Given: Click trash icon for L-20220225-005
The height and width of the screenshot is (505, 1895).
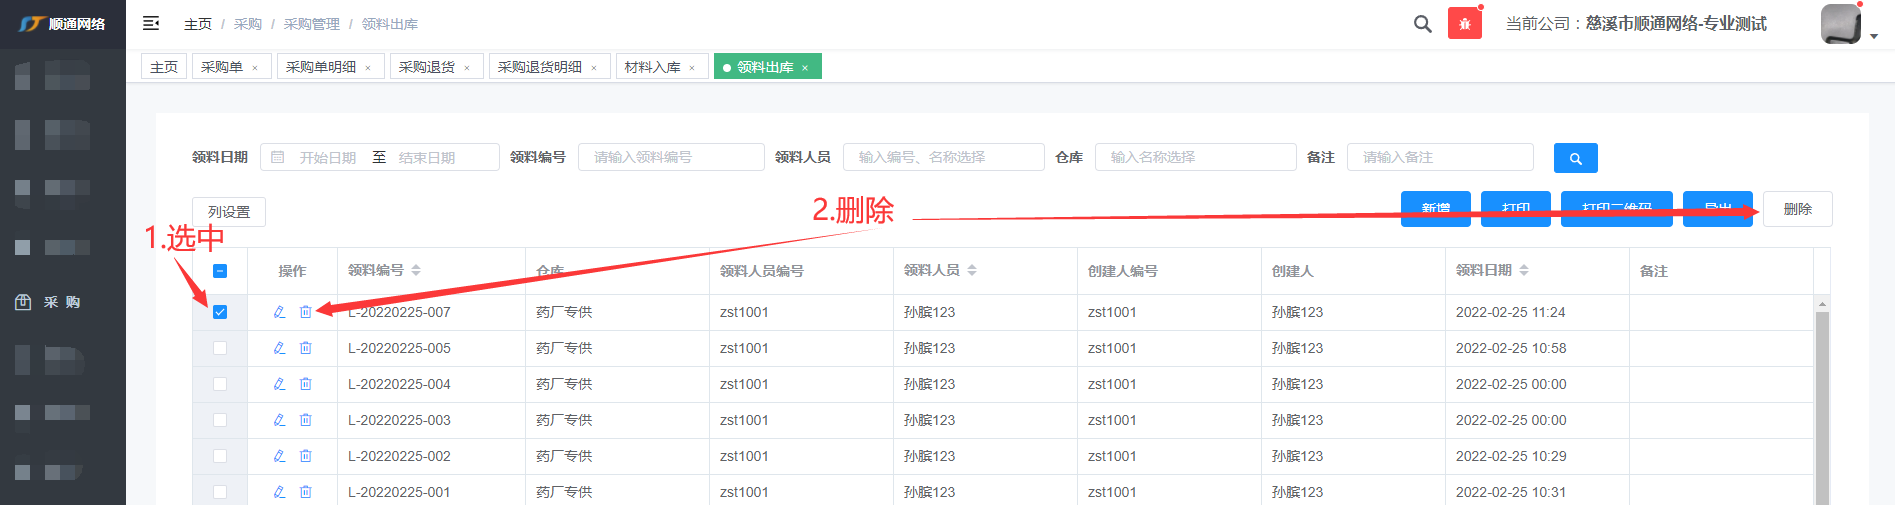Looking at the screenshot, I should [x=306, y=348].
